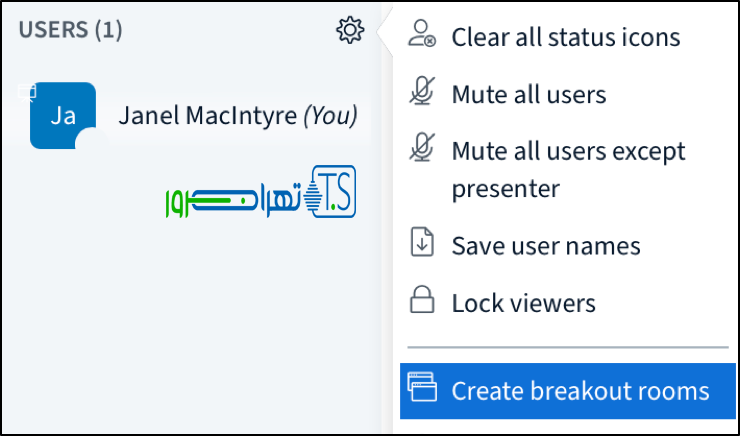The height and width of the screenshot is (436, 740).
Task: Click the USERS (1) header
Action: pos(70,30)
